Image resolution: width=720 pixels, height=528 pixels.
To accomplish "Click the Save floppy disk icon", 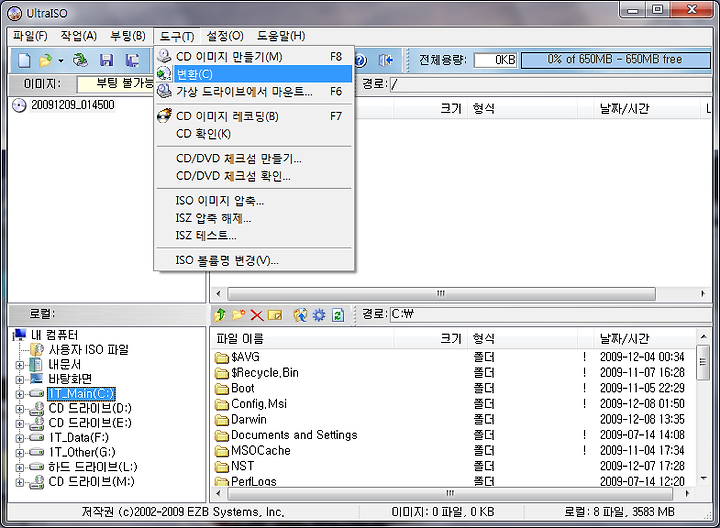I will pos(107,60).
